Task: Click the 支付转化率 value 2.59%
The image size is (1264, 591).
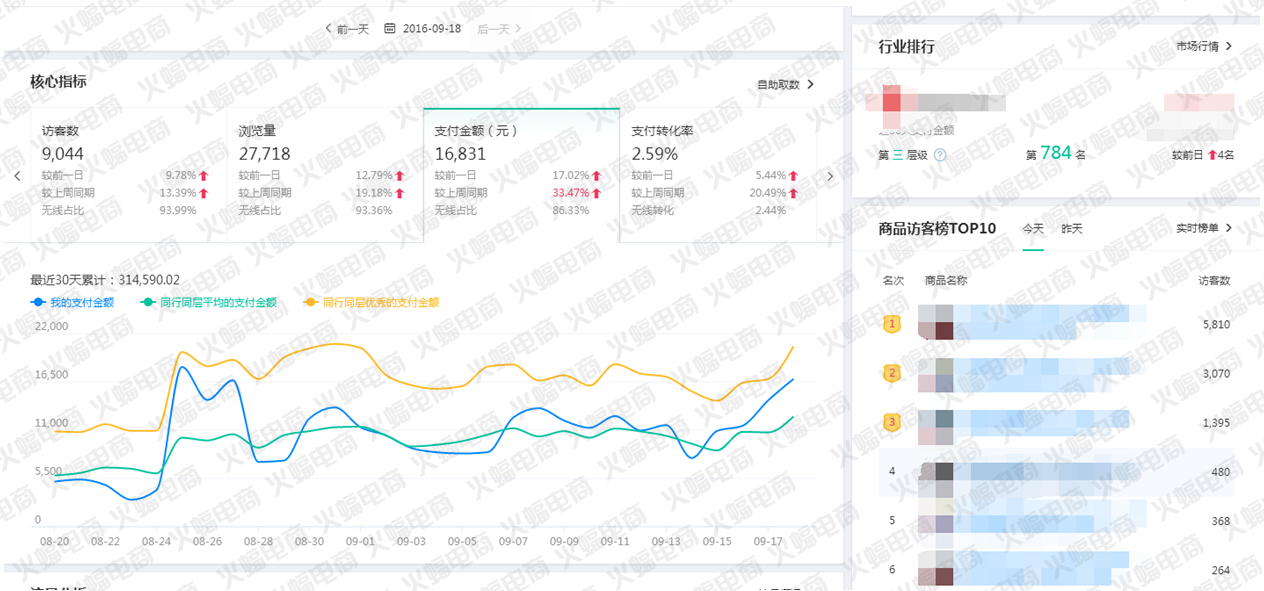Action: click(x=655, y=154)
